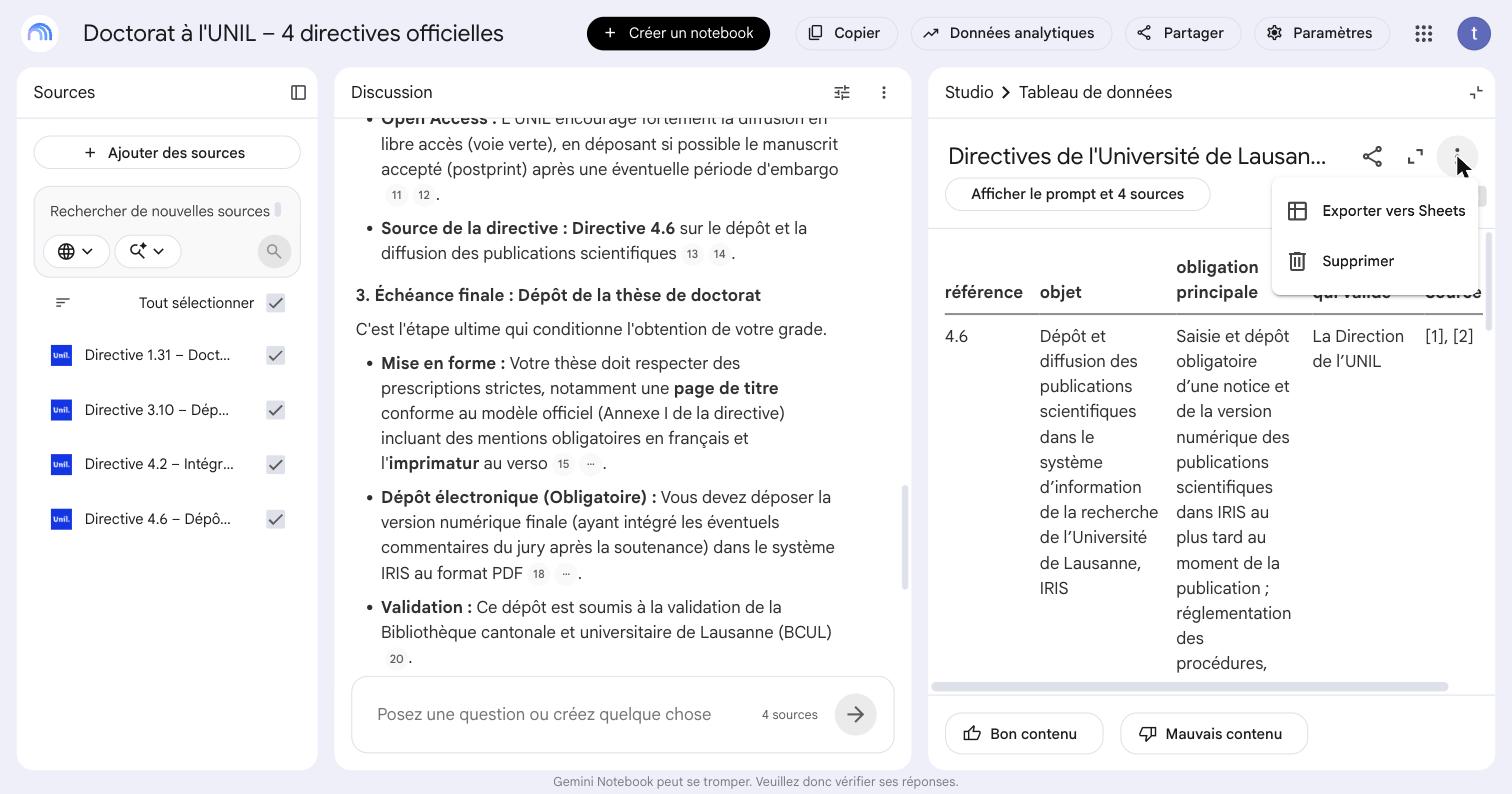Image resolution: width=1512 pixels, height=794 pixels.
Task: Share the data table
Action: [x=1372, y=156]
